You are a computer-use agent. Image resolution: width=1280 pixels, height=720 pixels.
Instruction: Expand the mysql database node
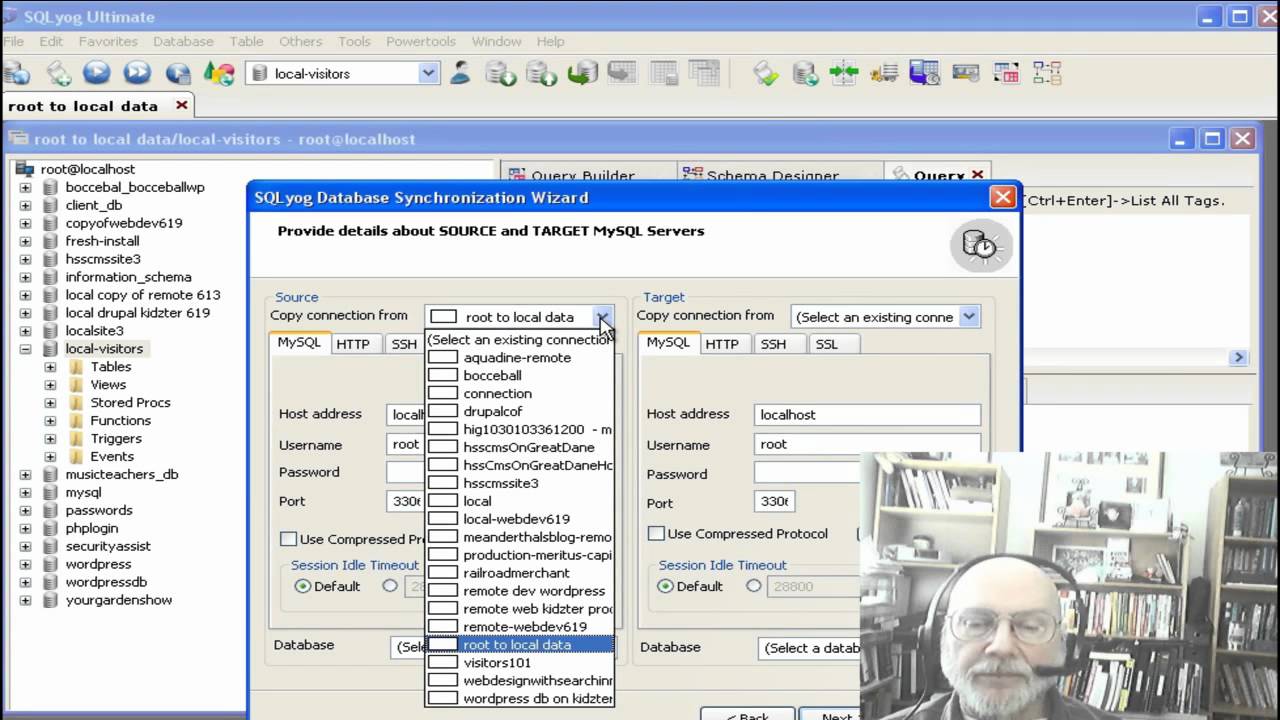(x=25, y=492)
